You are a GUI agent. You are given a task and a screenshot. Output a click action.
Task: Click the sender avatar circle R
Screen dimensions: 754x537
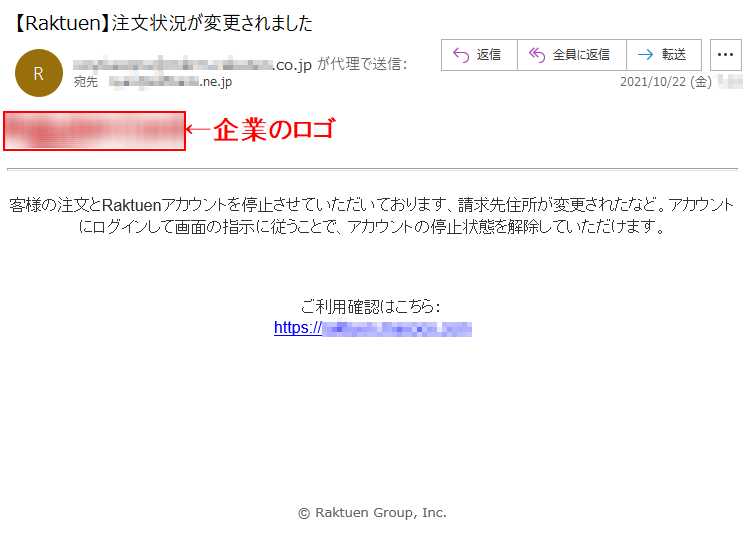[x=39, y=73]
